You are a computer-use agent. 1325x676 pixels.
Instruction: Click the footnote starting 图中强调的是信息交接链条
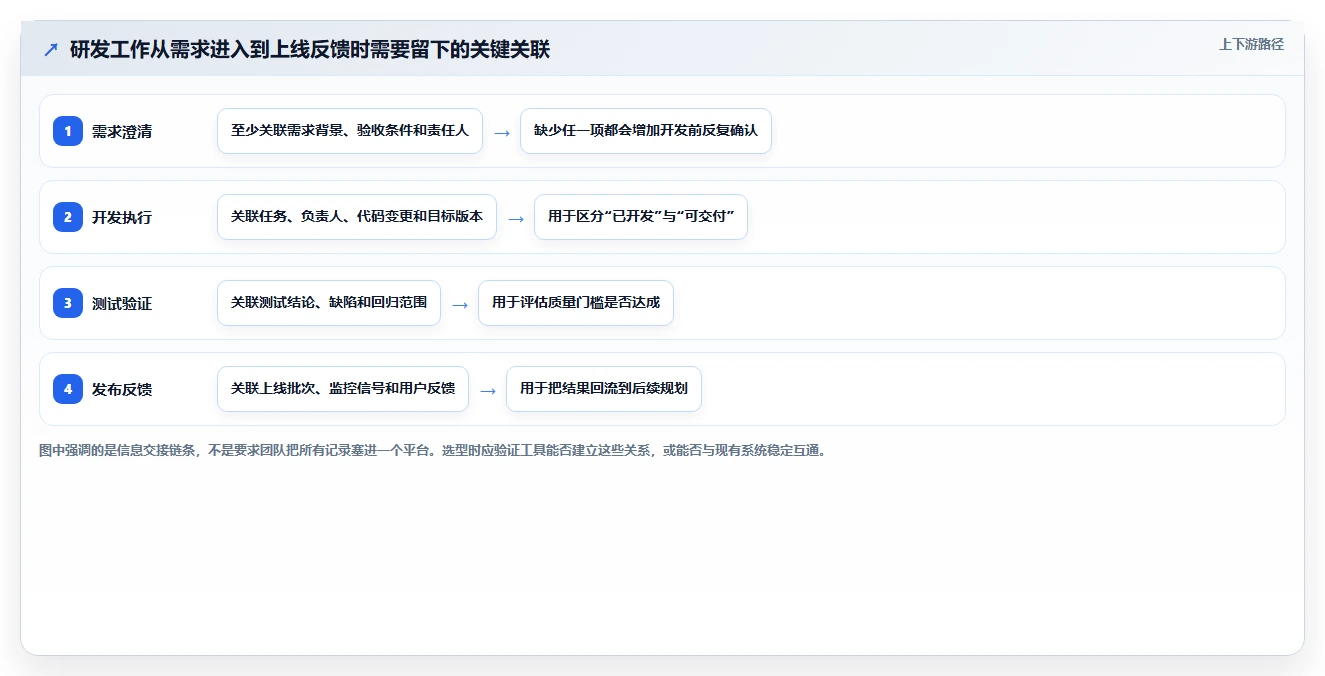click(x=435, y=450)
